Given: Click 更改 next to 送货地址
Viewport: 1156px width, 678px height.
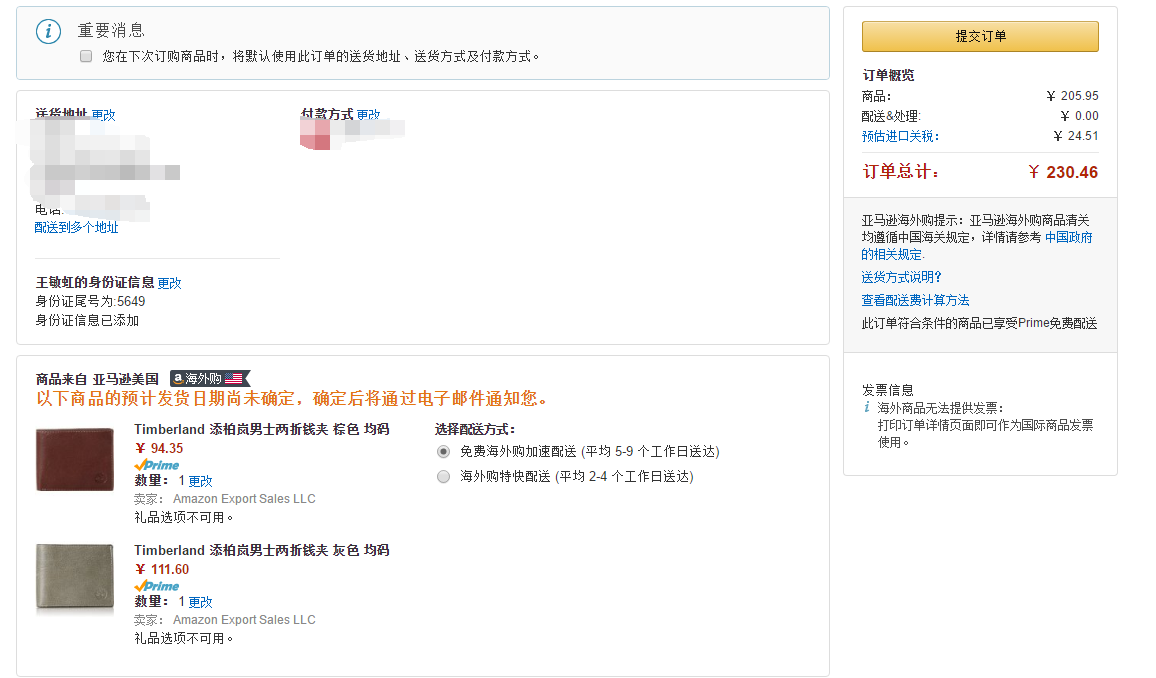Looking at the screenshot, I should (x=103, y=115).
